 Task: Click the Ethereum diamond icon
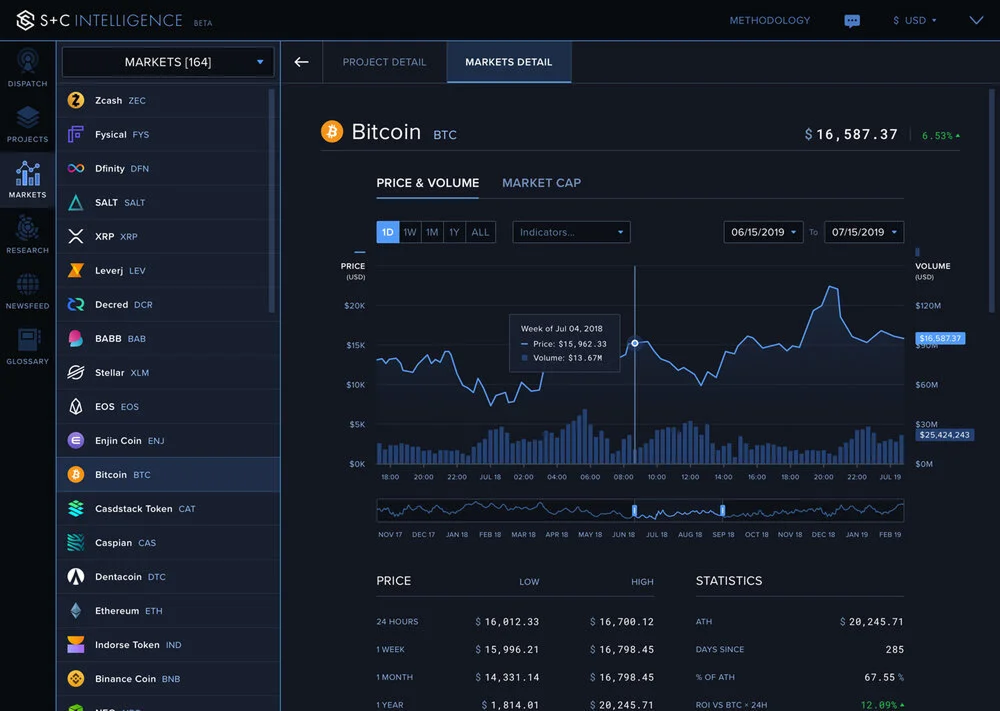point(76,610)
